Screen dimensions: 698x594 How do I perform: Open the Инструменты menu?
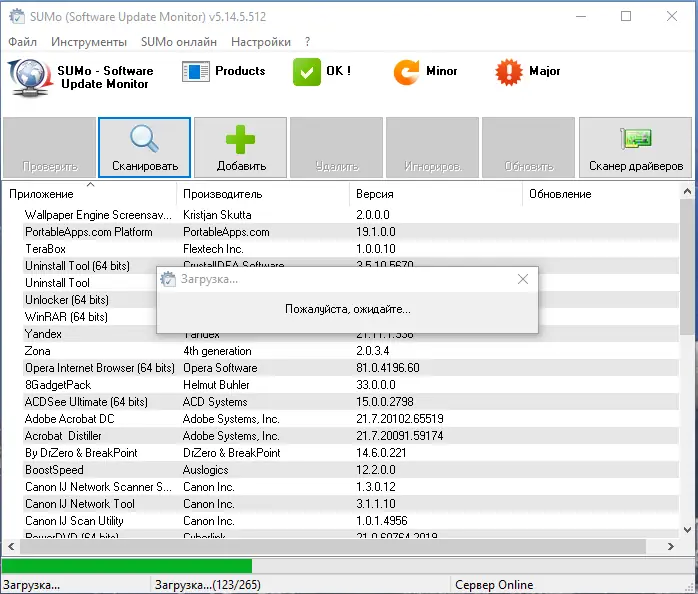tap(89, 42)
